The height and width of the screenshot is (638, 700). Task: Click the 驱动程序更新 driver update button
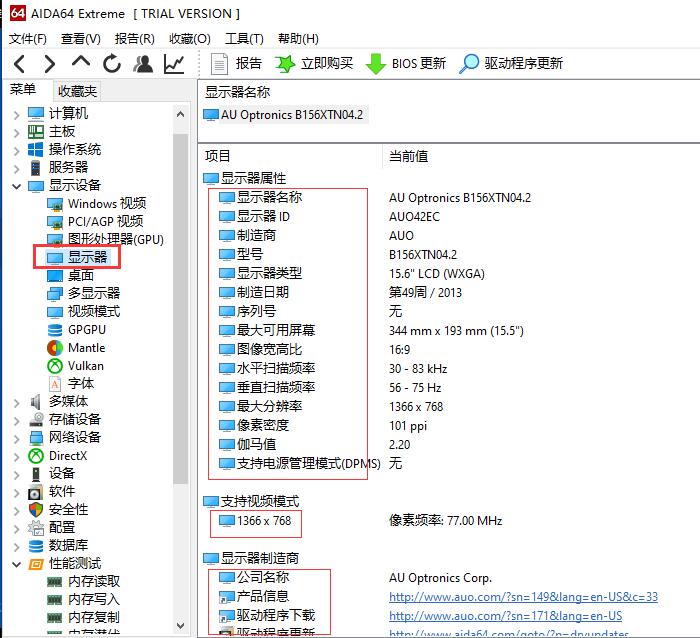tap(511, 64)
